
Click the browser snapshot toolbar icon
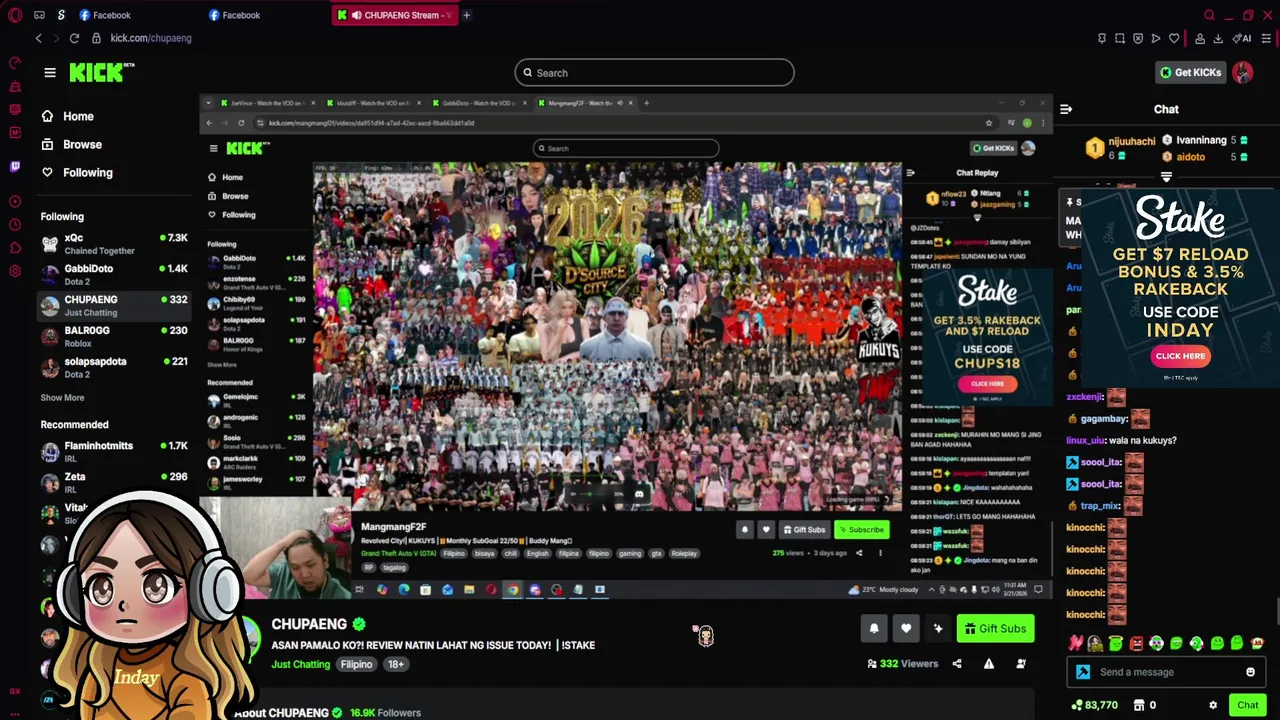[x=1120, y=38]
